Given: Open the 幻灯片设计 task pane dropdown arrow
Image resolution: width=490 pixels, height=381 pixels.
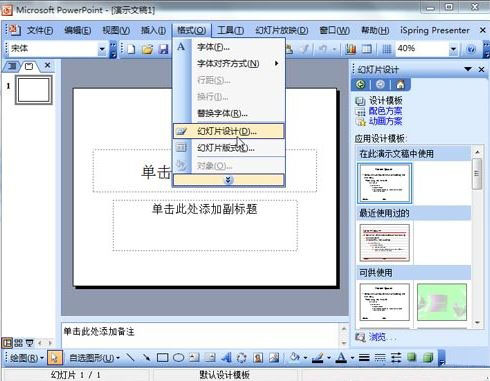Looking at the screenshot, I should point(468,69).
